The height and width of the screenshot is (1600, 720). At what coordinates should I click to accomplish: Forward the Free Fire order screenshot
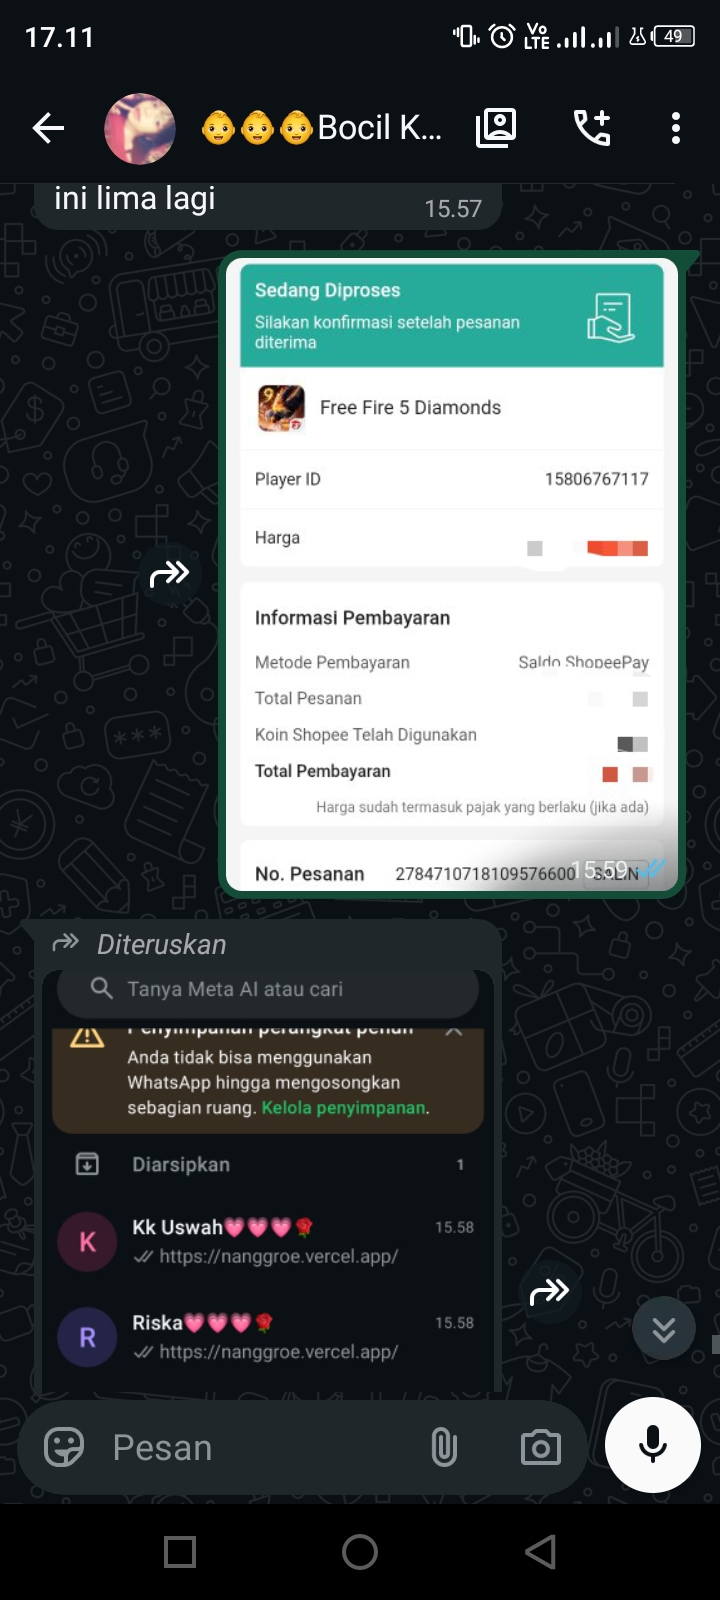point(169,574)
